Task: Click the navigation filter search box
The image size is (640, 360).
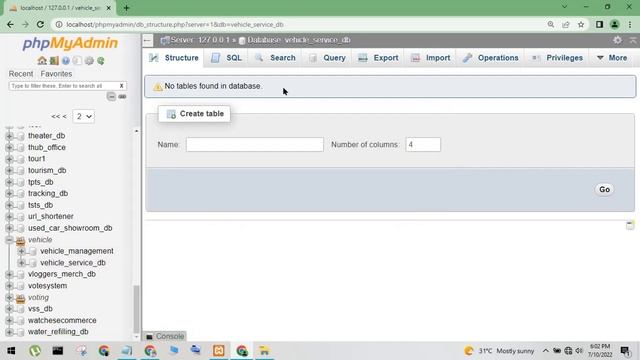Action: [63, 86]
